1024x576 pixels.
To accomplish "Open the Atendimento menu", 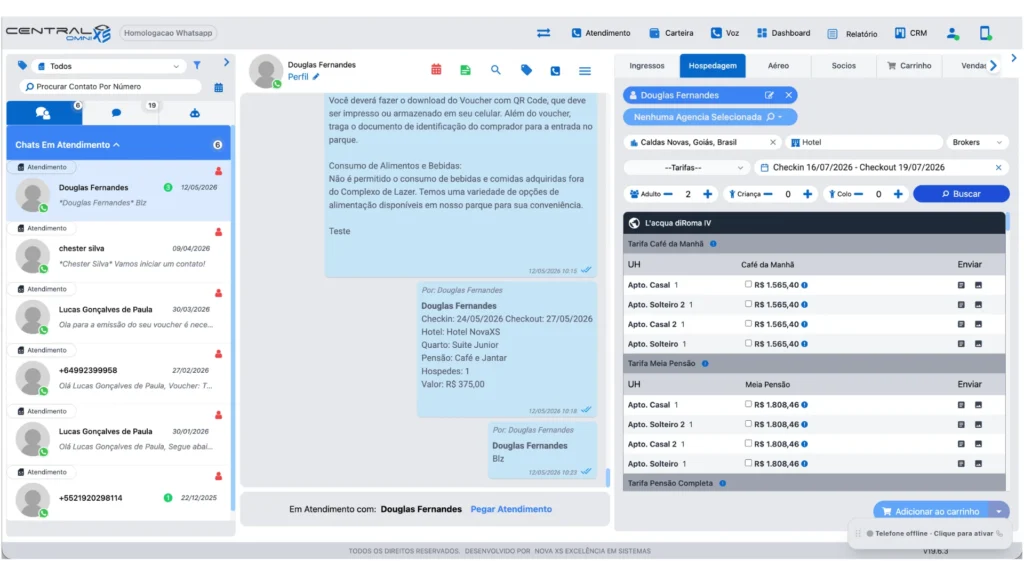I will [601, 33].
